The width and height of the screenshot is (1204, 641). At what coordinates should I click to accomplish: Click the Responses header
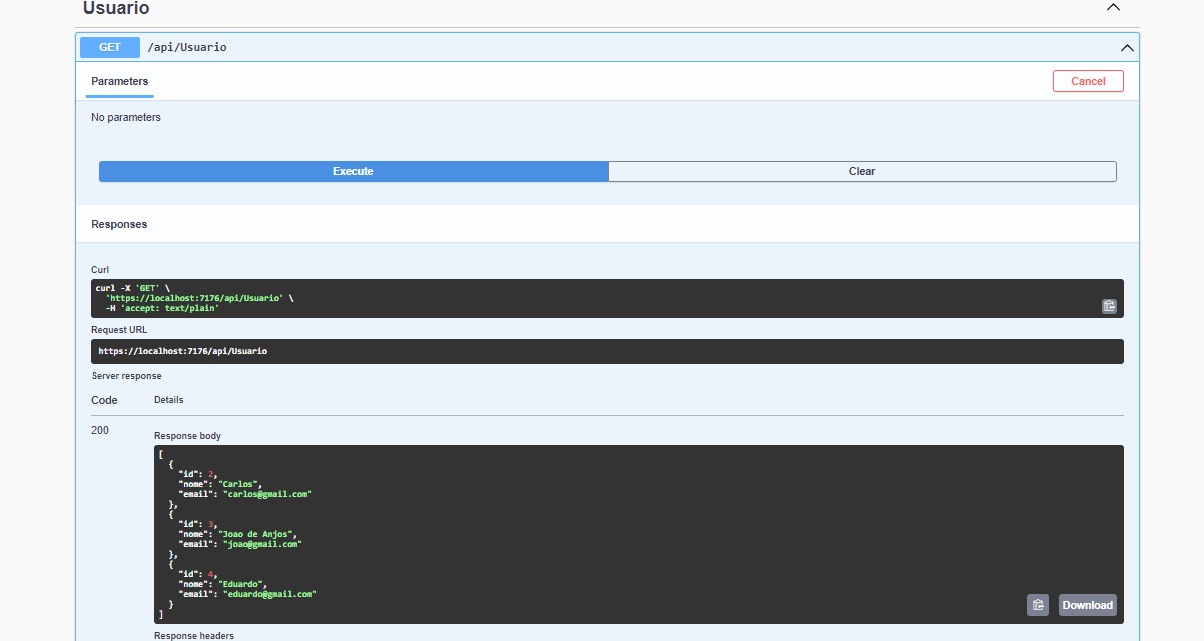click(x=119, y=224)
